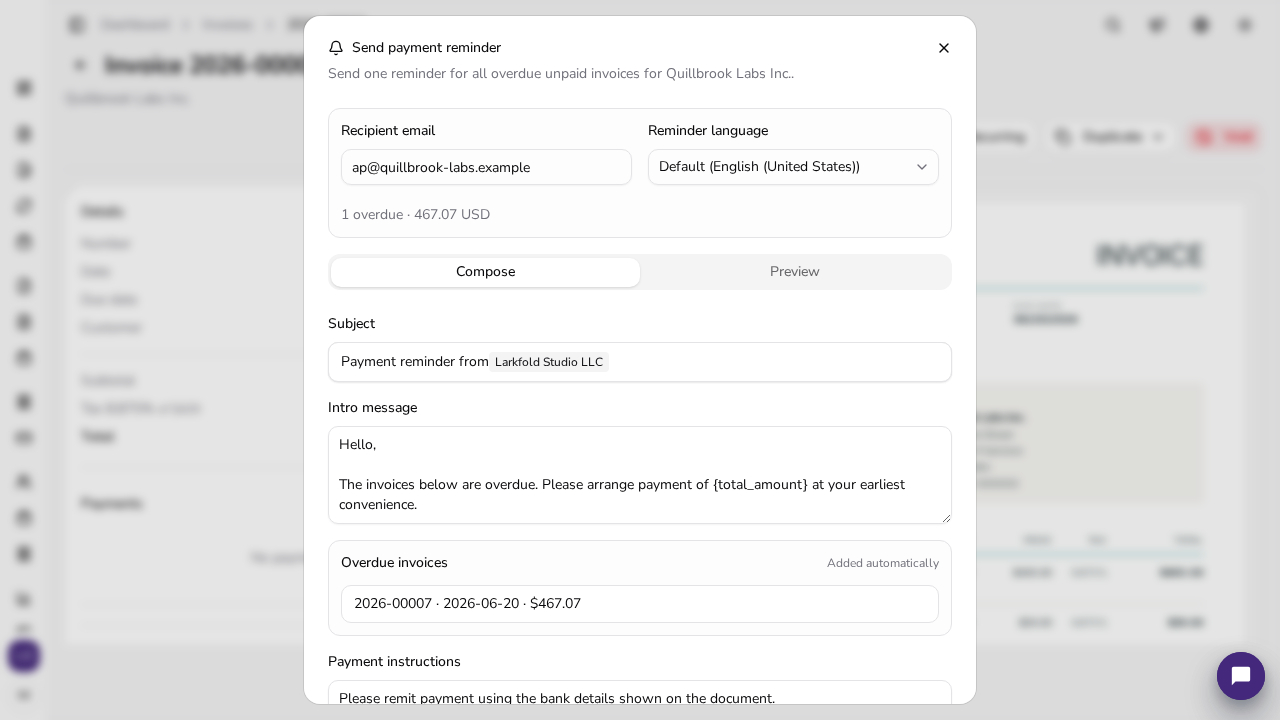Click the search magnifier icon in top bar
This screenshot has height=720, width=1280.
click(x=1113, y=25)
